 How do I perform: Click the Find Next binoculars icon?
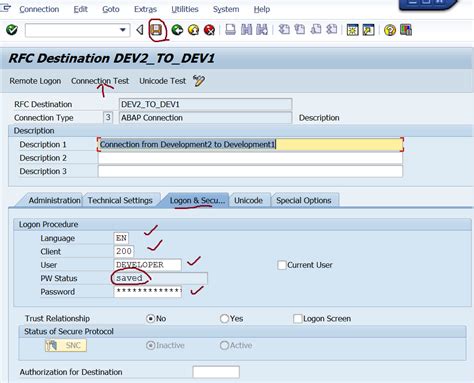click(262, 30)
